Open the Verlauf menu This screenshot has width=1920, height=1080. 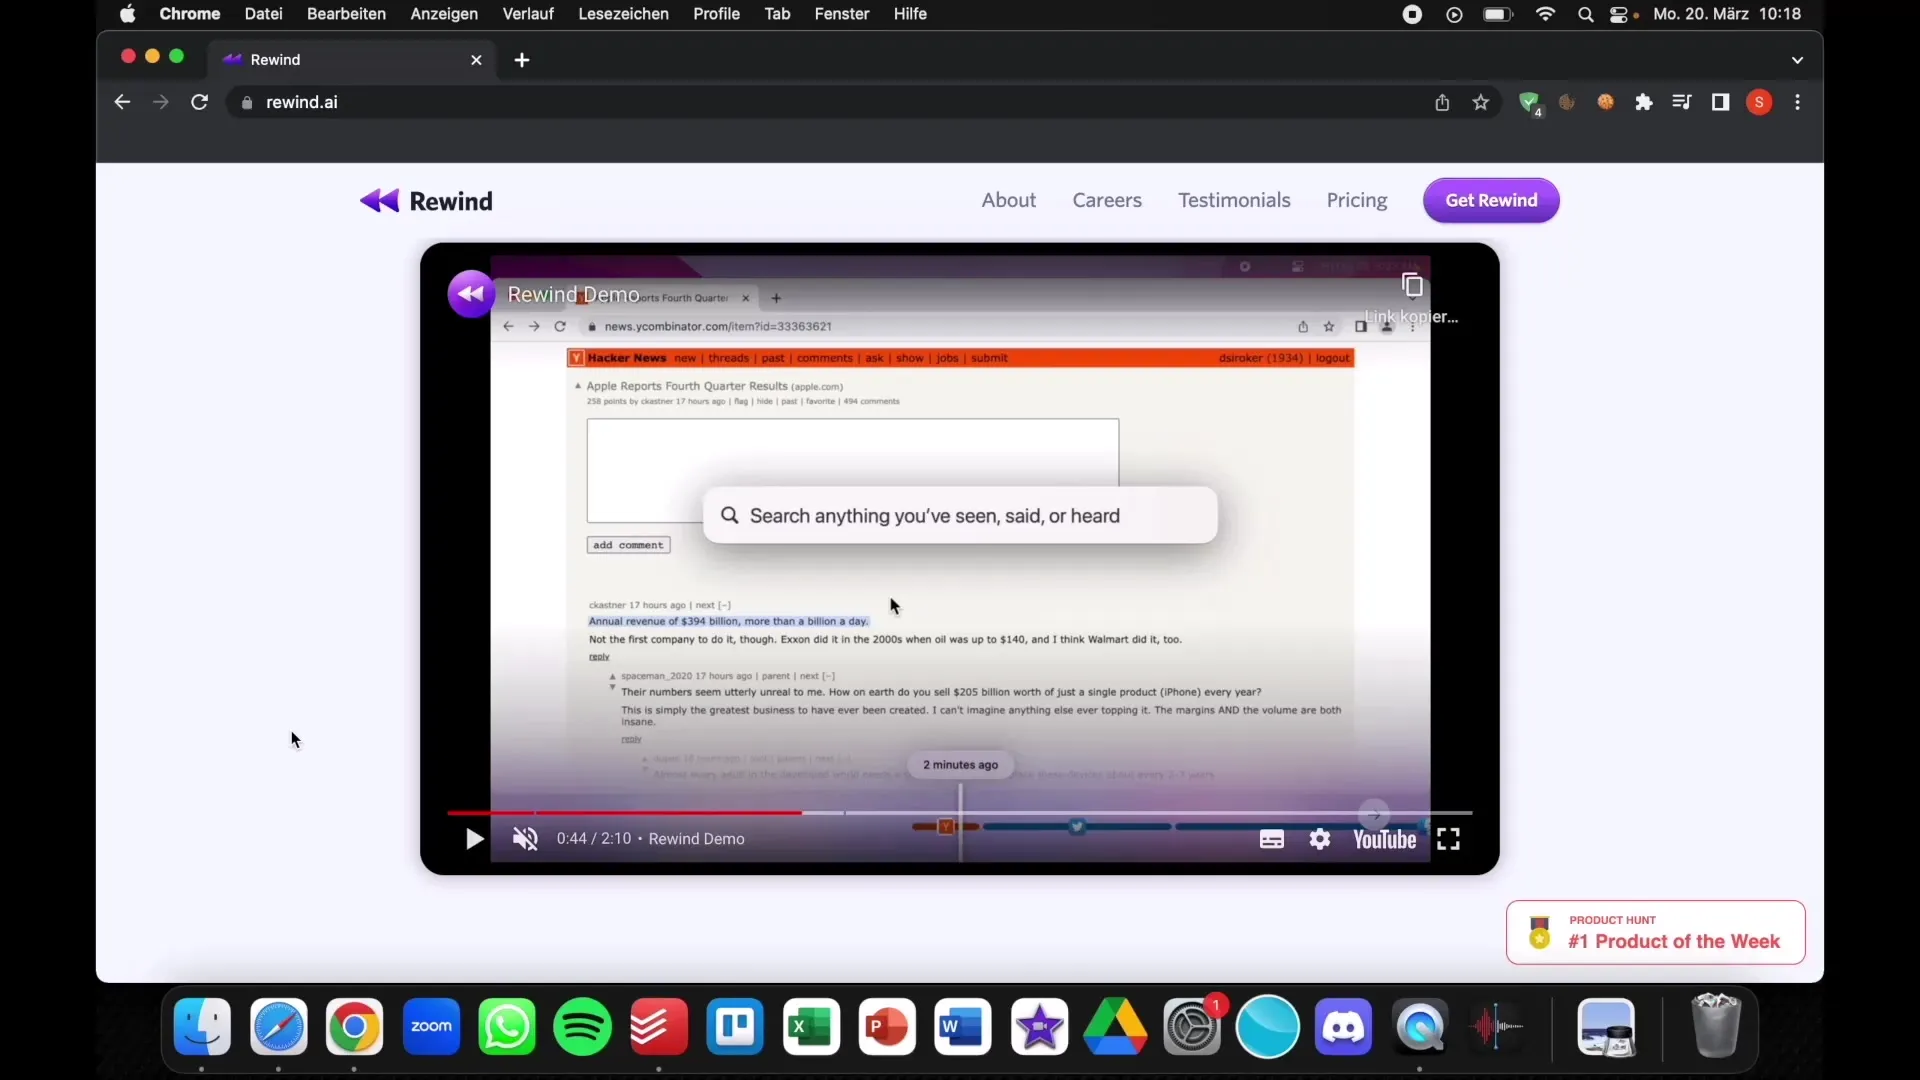[x=527, y=14]
